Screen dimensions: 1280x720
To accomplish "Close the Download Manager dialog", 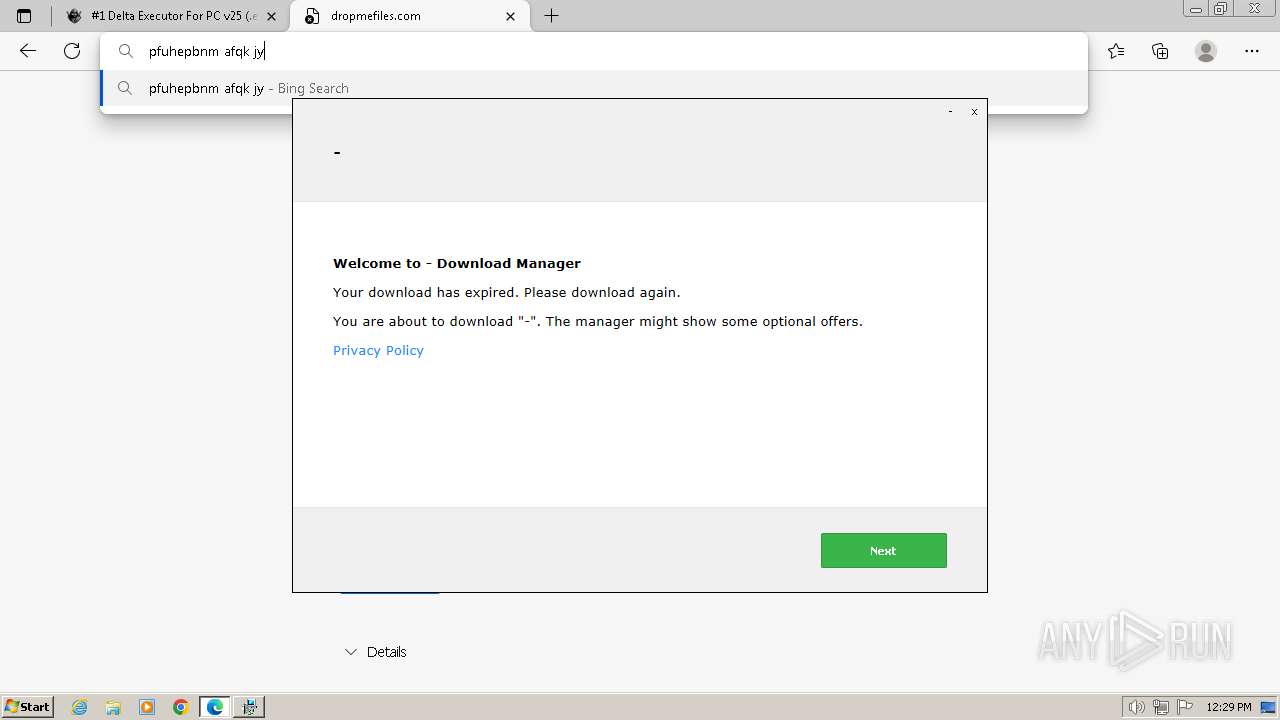I will point(974,112).
